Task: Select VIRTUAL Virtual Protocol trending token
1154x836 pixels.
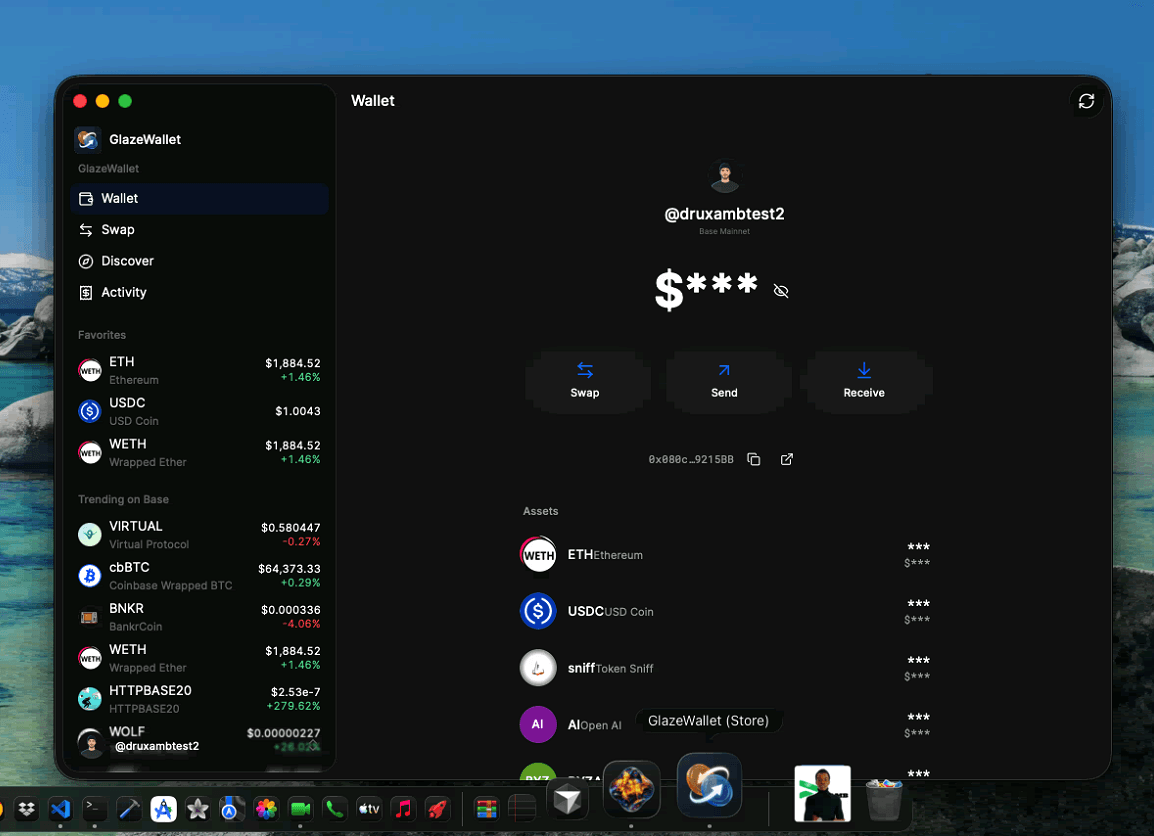Action: point(199,535)
